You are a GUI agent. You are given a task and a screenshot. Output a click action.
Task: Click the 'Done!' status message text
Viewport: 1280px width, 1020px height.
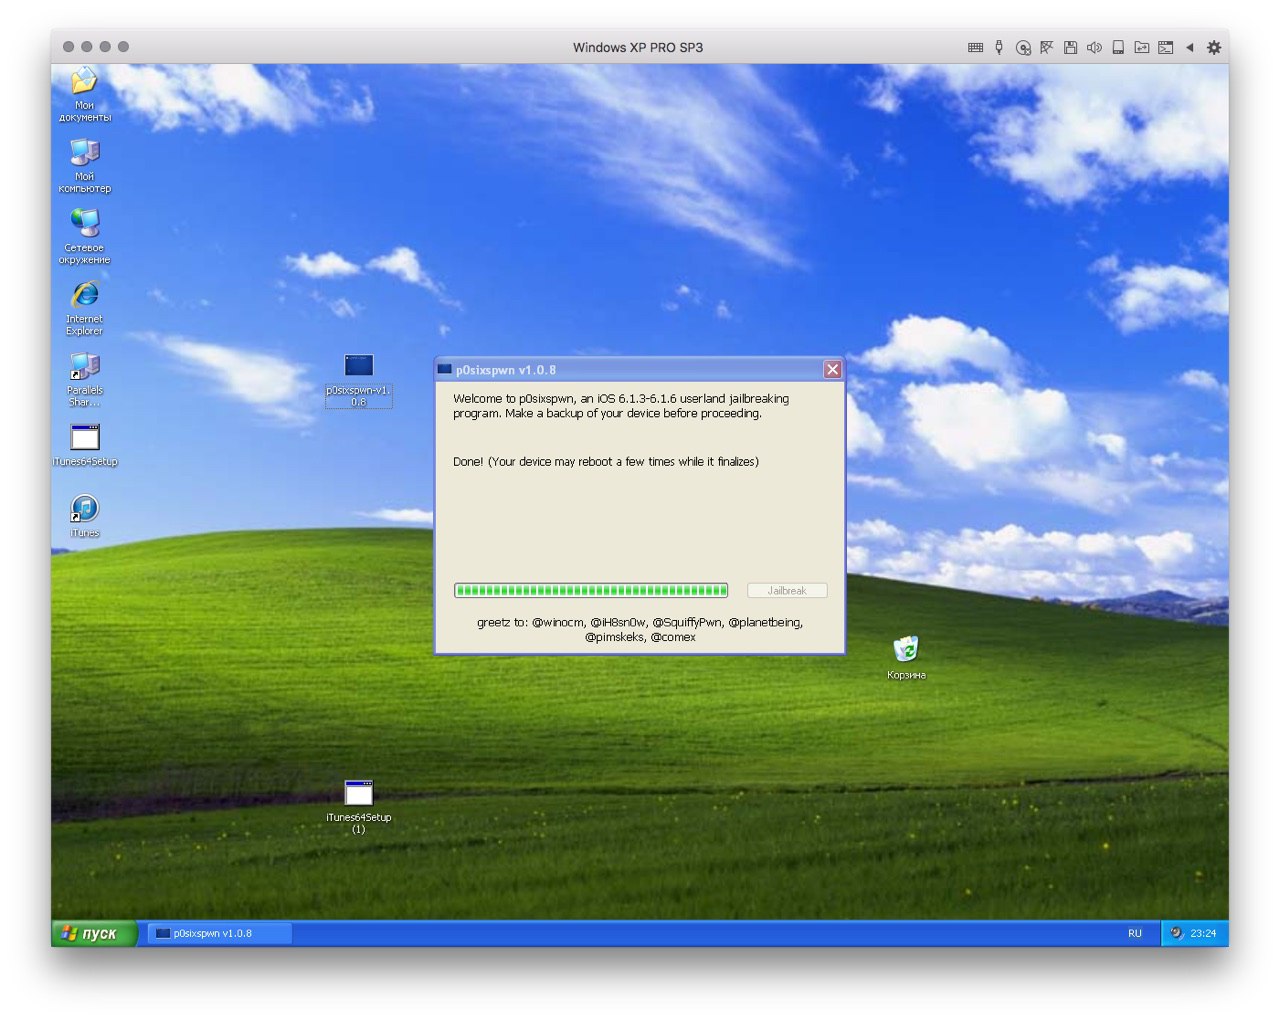coord(606,462)
